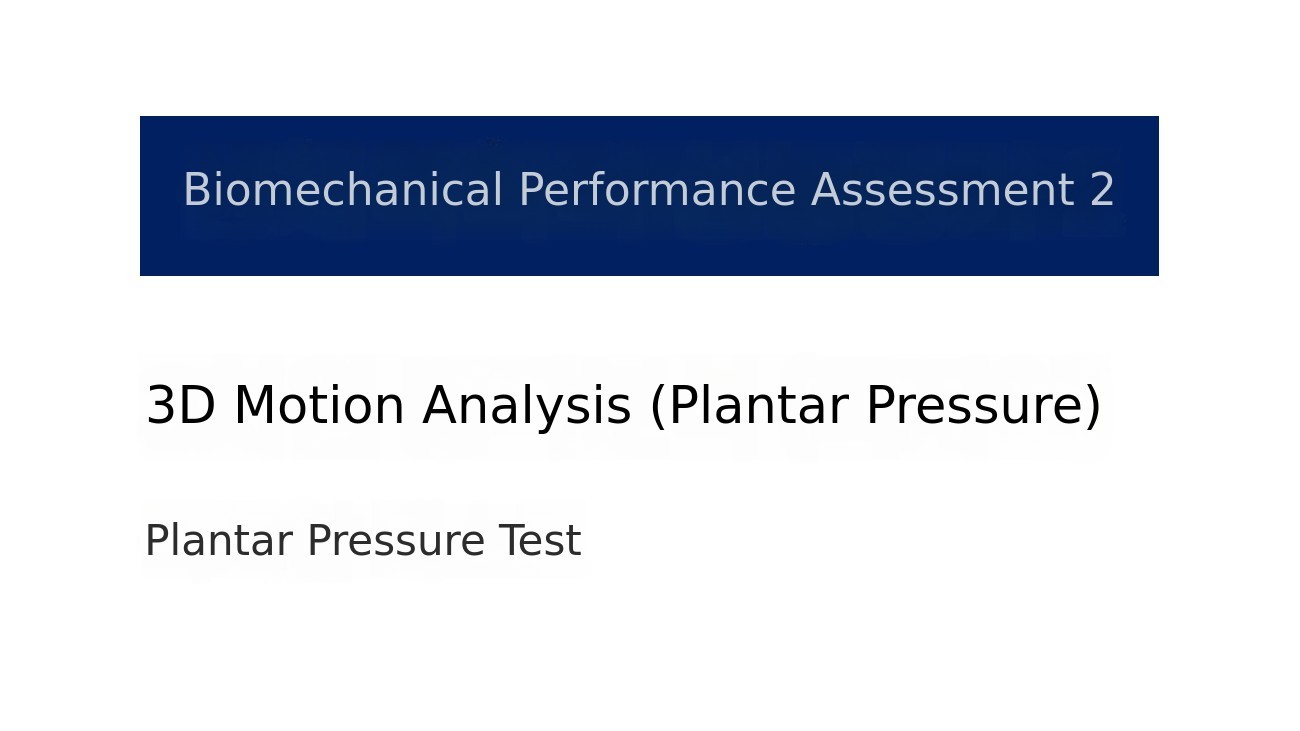Click the letter B starting the banner title
The image size is (1300, 731).
tap(195, 190)
